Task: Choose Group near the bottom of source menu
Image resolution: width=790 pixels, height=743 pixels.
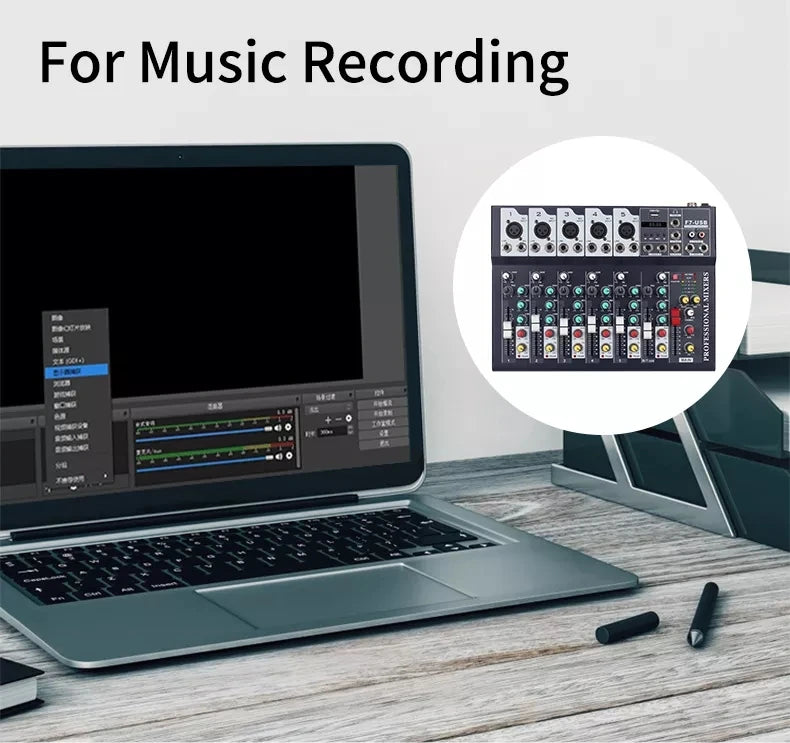Action: [x=62, y=465]
